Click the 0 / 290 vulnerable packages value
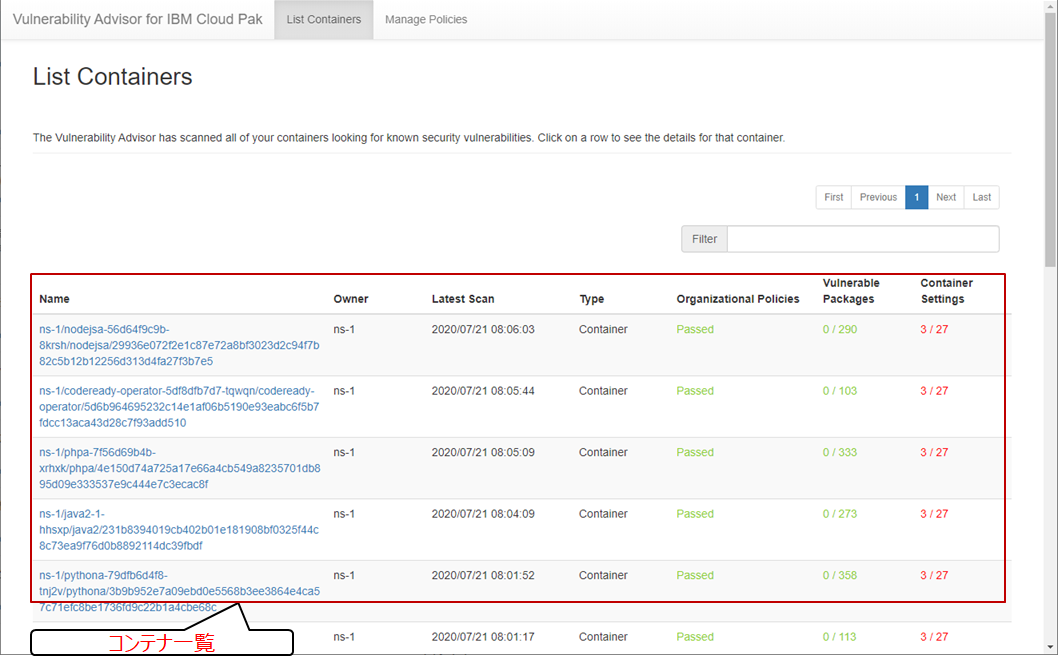This screenshot has width=1058, height=668. (839, 329)
